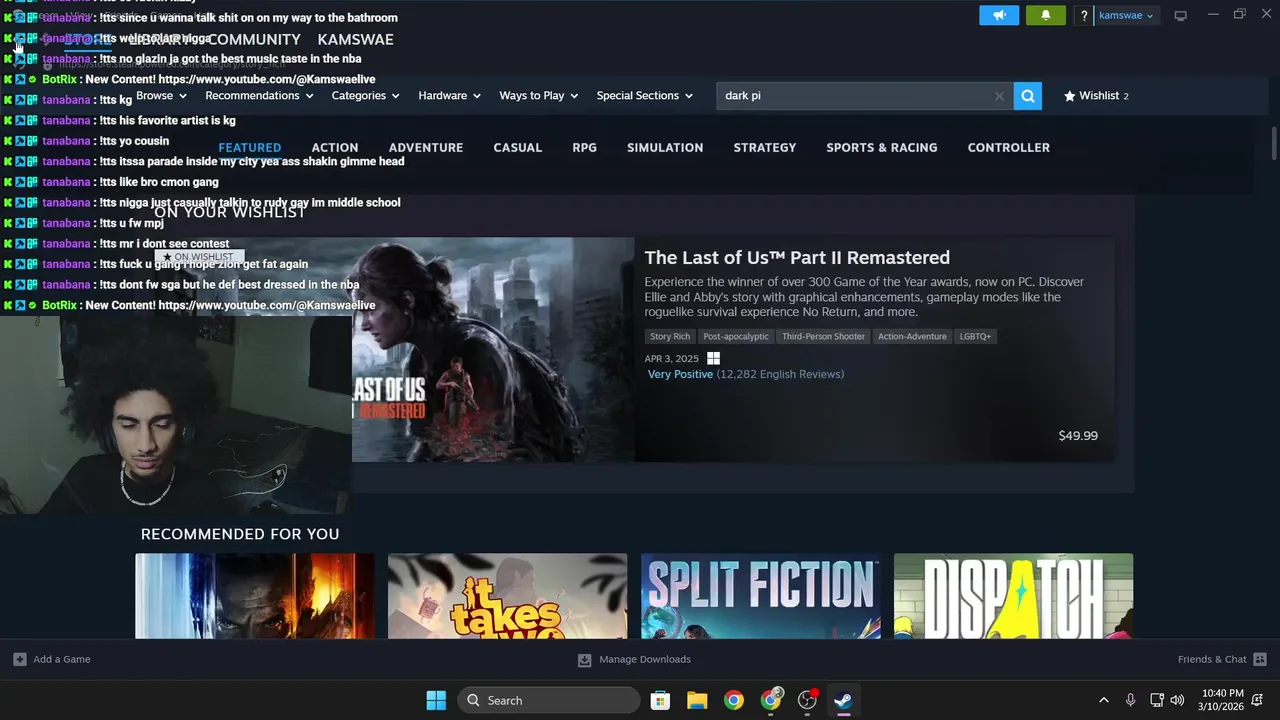Open the Dispatch recommendation
Screen dimensions: 1280x720
(1013, 596)
